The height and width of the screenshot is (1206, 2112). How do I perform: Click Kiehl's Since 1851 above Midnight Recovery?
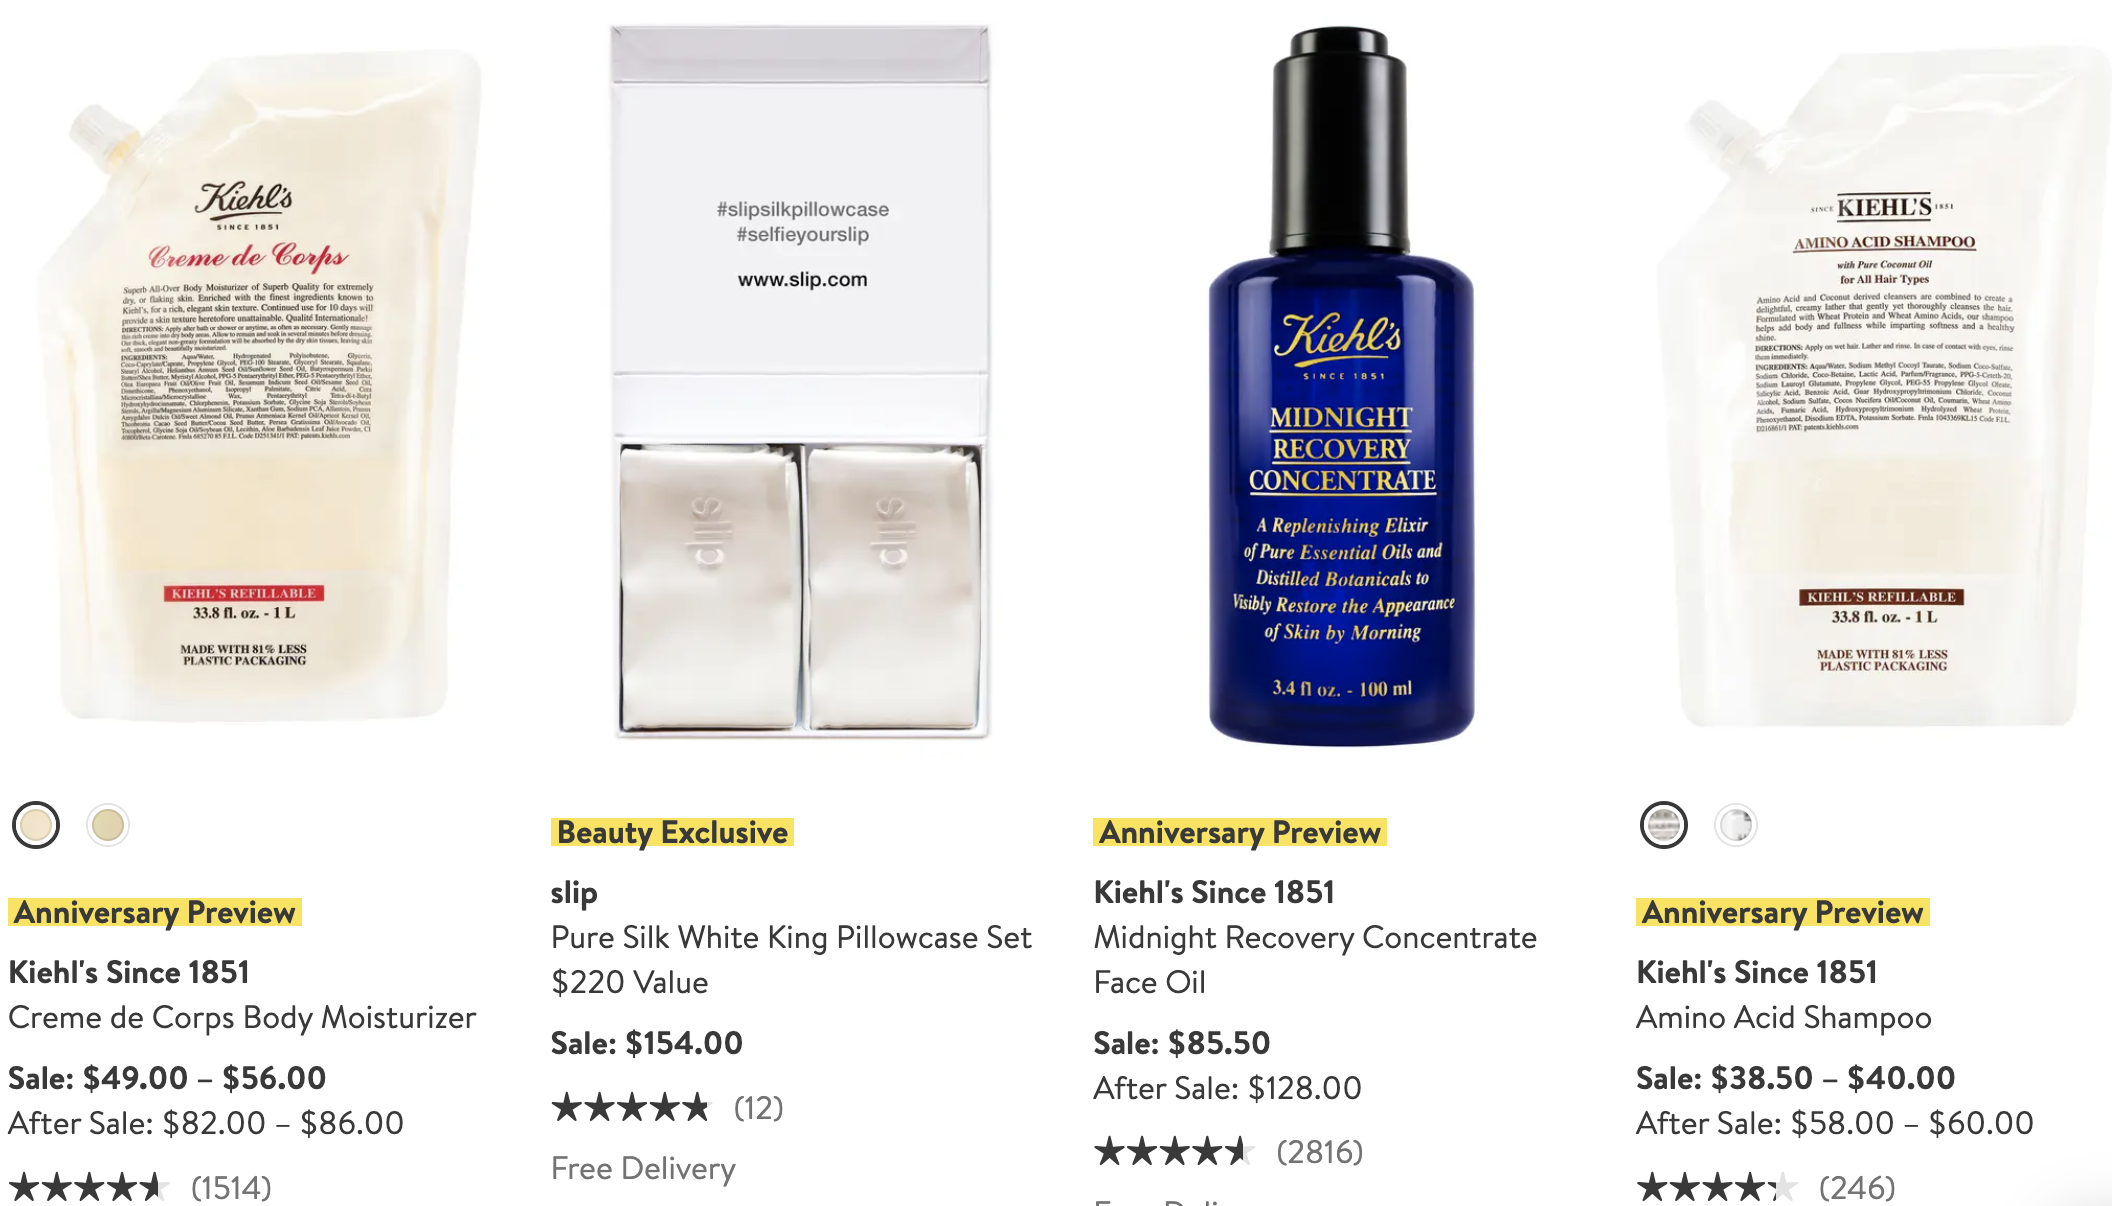(x=1214, y=892)
